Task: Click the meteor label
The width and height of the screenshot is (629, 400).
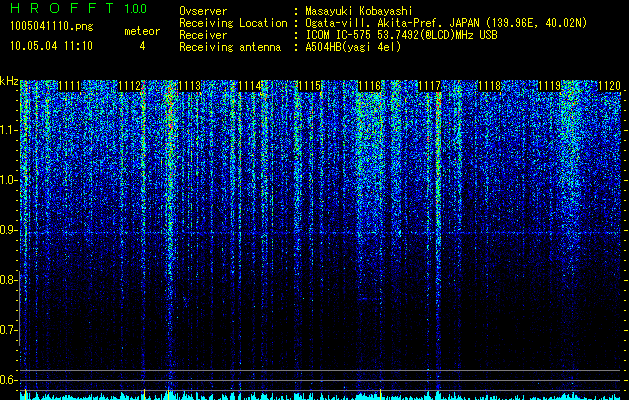Action: point(142,31)
